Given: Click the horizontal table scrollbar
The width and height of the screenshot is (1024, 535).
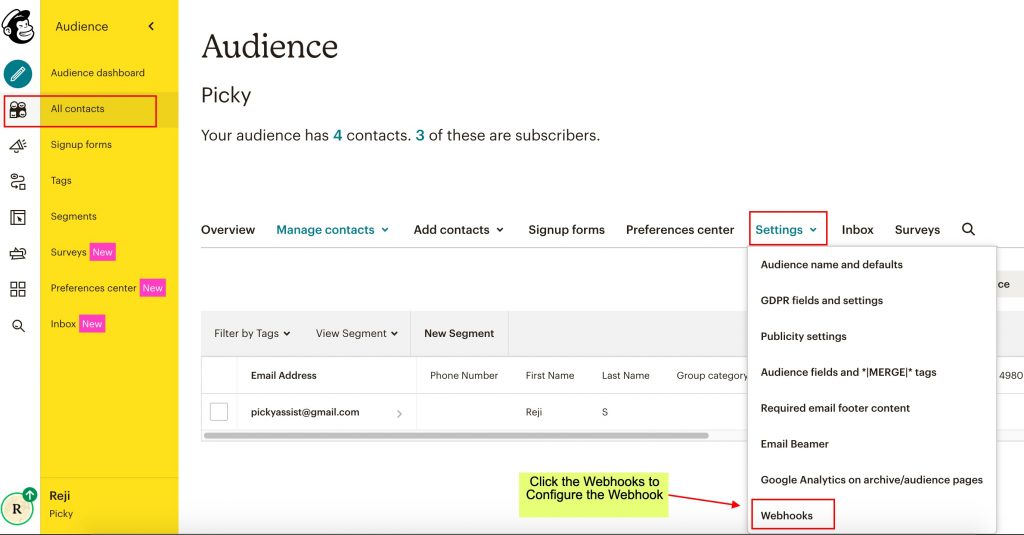Looking at the screenshot, I should [x=456, y=436].
